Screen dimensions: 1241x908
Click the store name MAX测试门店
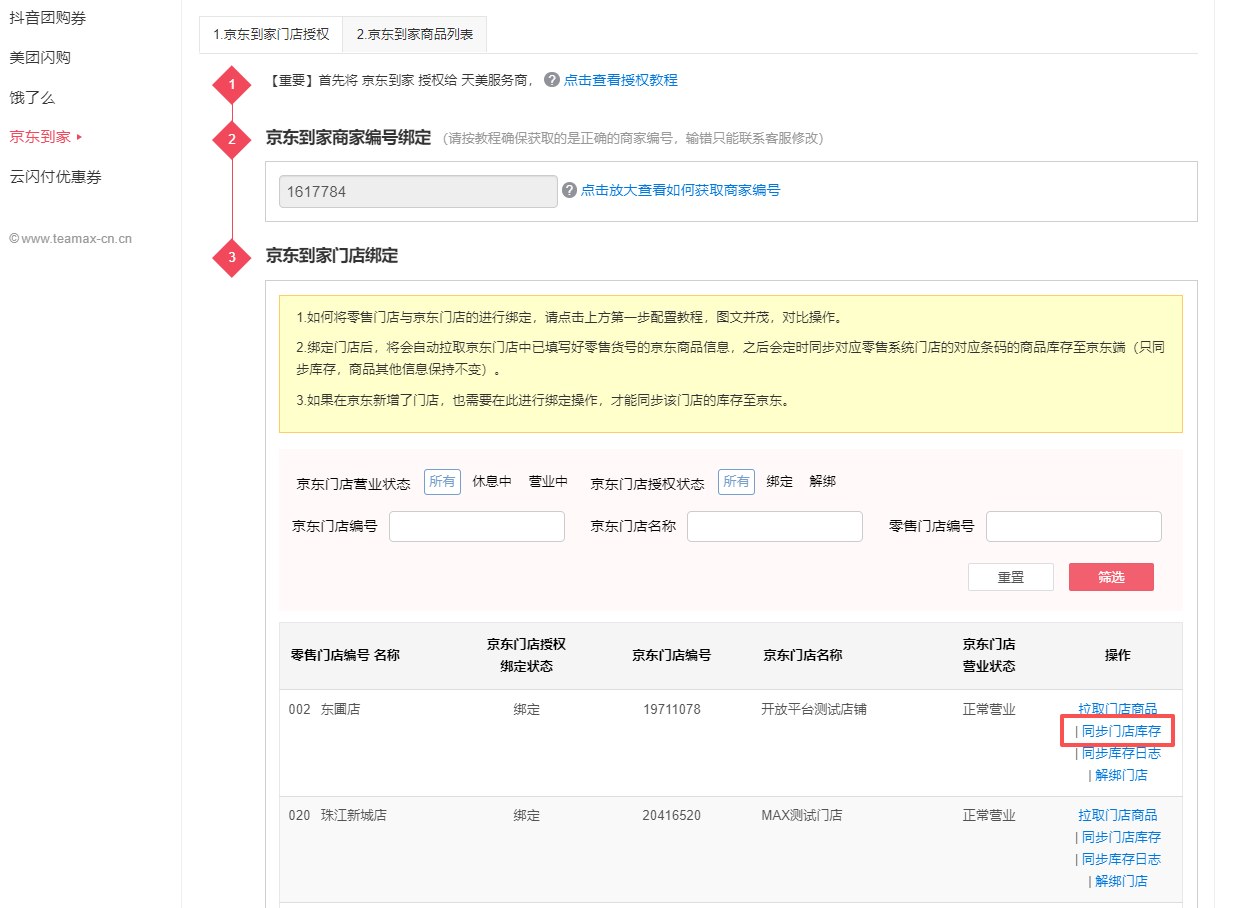802,816
